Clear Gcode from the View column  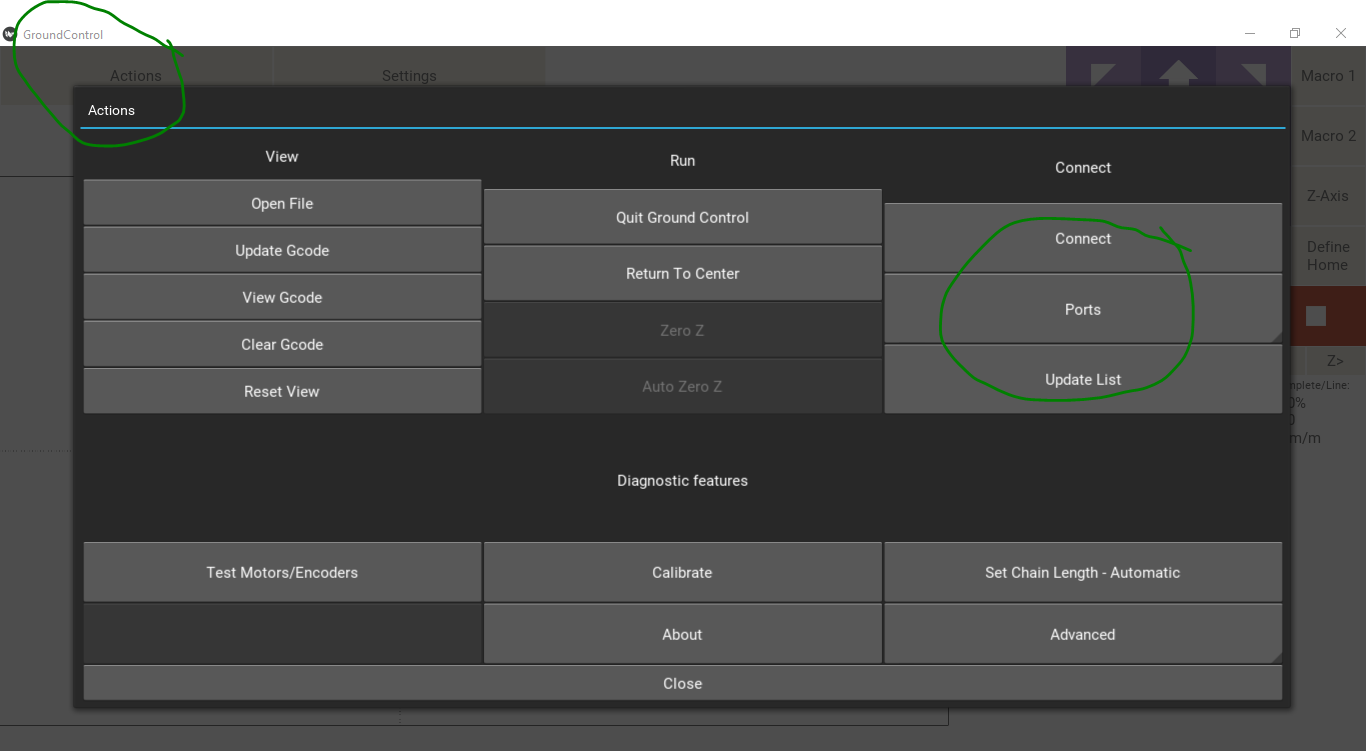click(282, 344)
